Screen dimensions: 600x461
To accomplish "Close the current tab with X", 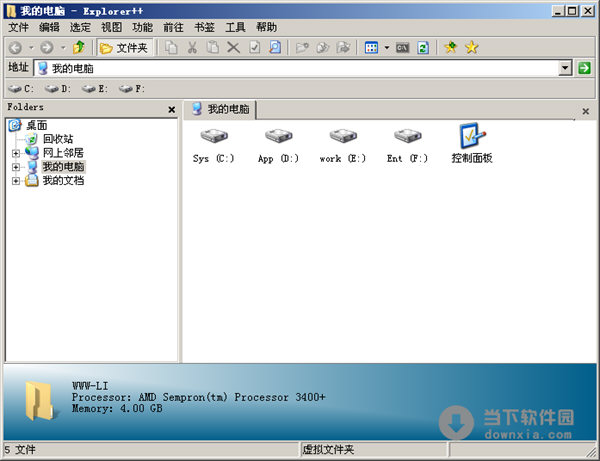I will pyautogui.click(x=585, y=111).
